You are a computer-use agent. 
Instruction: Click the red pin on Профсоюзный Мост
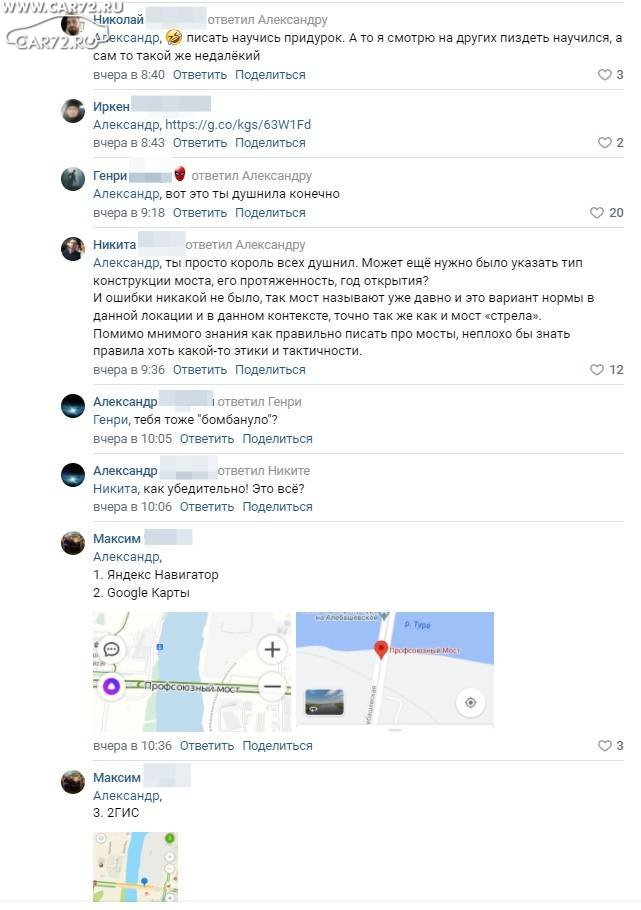[381, 650]
